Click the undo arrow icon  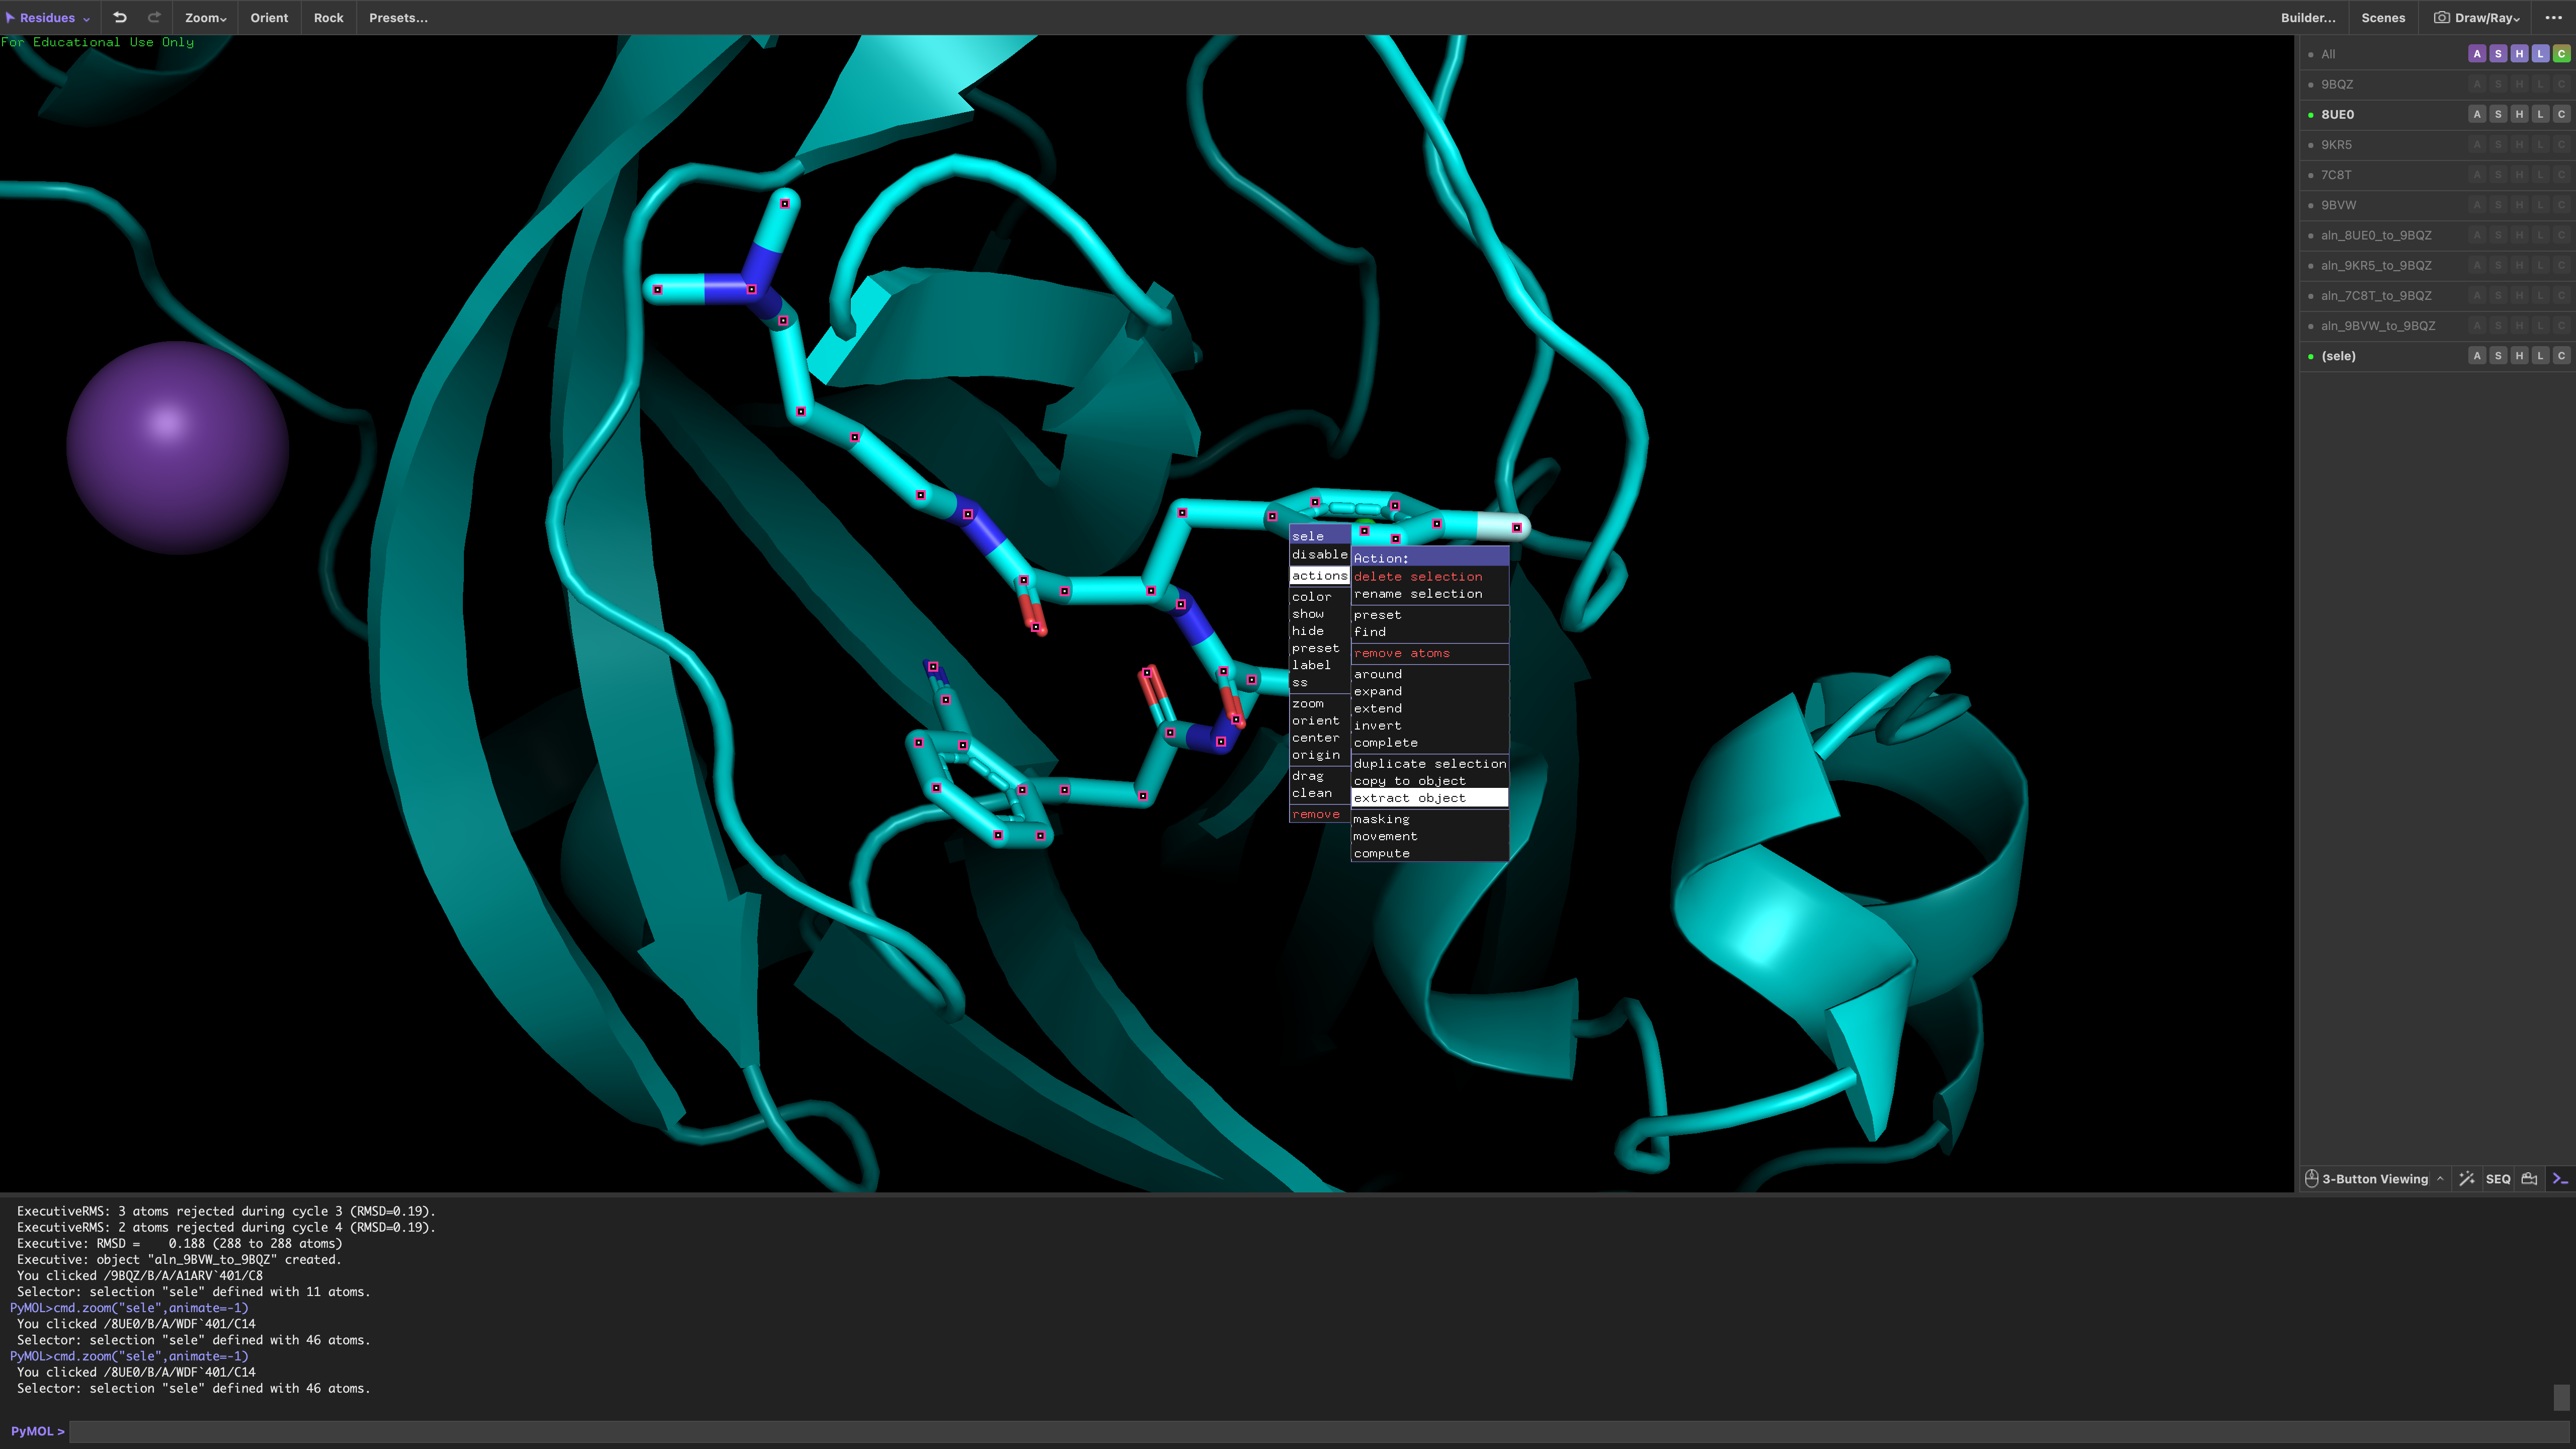(x=120, y=17)
